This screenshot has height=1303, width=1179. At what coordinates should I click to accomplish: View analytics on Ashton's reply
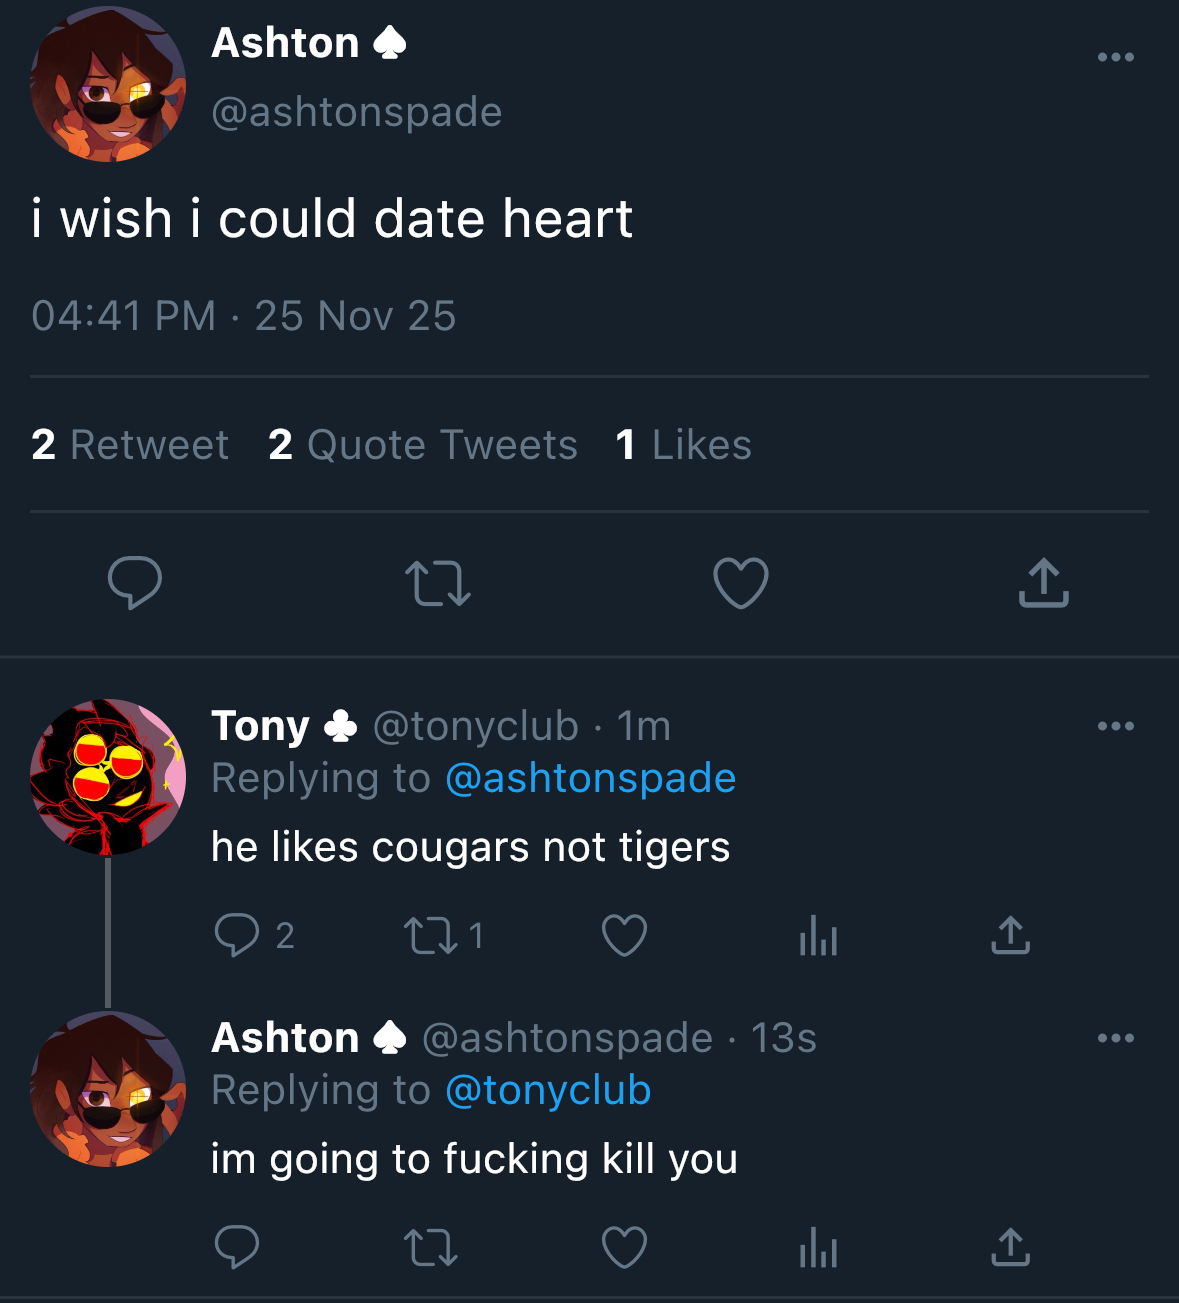click(x=817, y=1247)
